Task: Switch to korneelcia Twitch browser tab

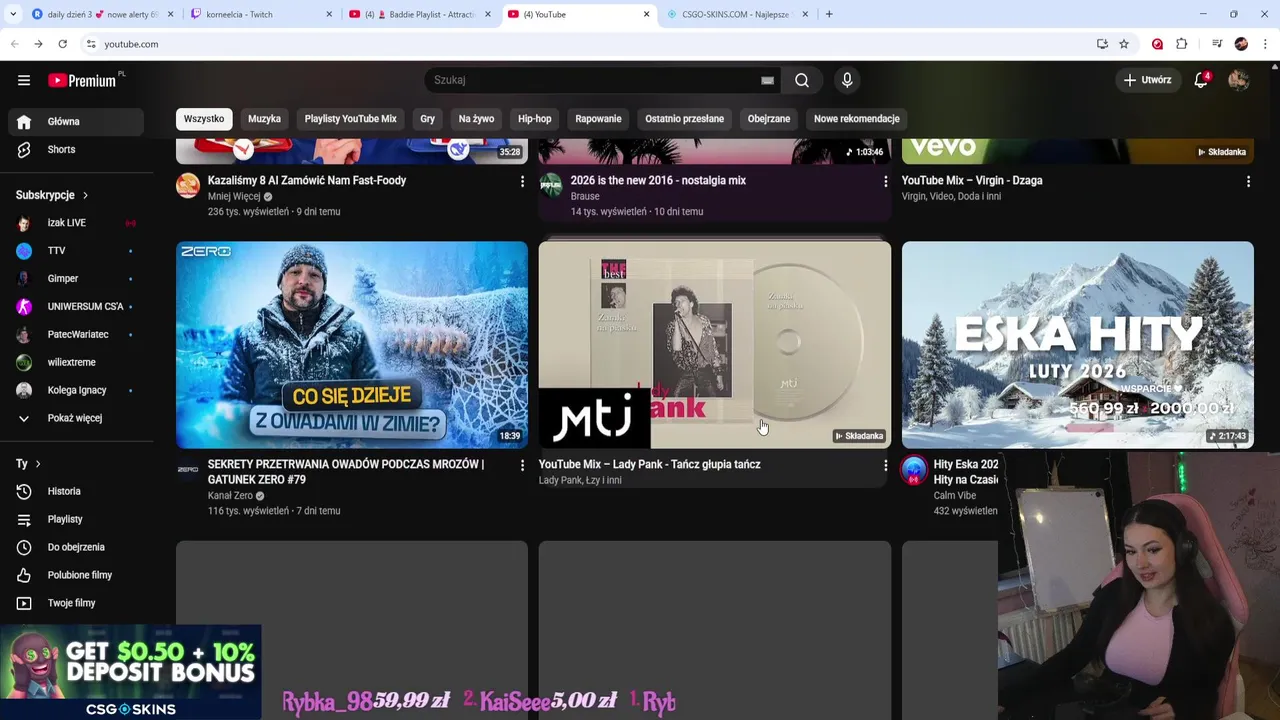Action: (x=262, y=14)
